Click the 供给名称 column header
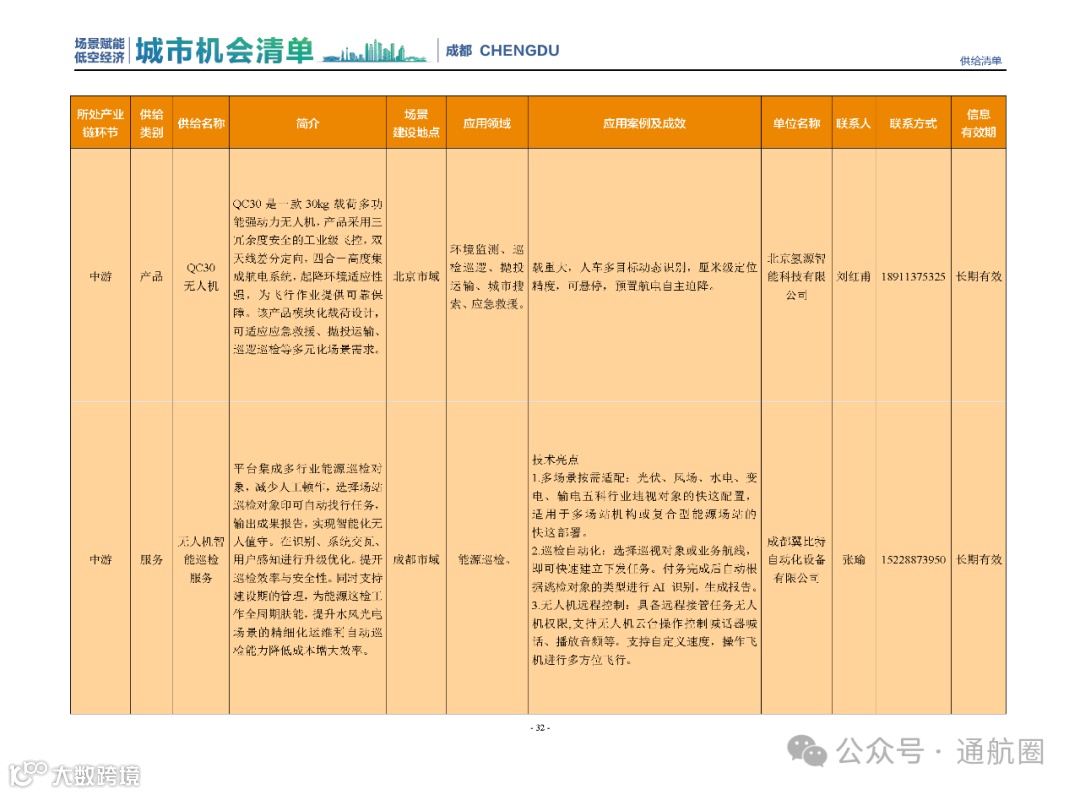 [x=201, y=123]
